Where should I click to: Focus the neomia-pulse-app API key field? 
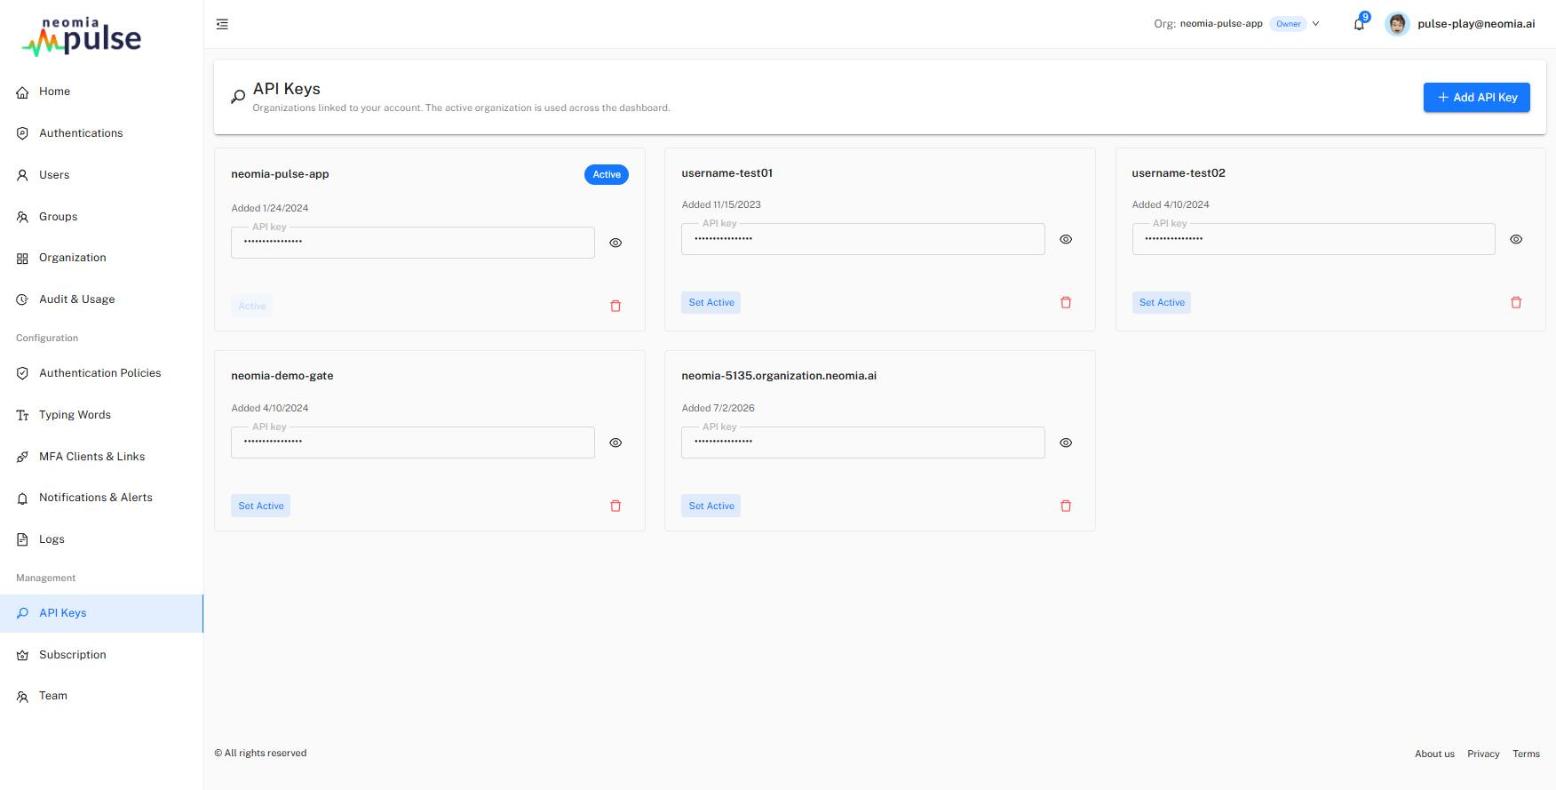[413, 243]
